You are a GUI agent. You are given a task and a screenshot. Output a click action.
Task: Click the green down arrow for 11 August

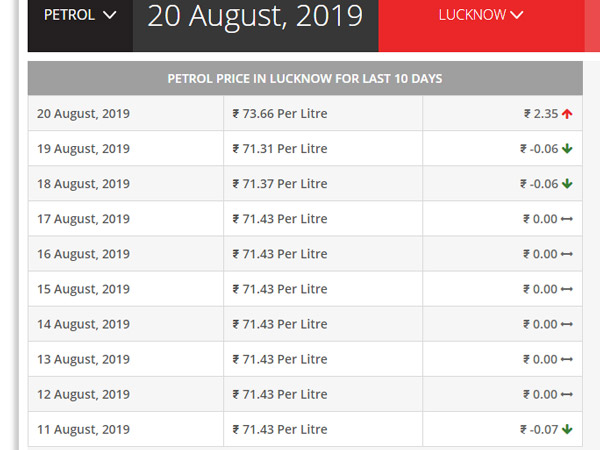567,430
